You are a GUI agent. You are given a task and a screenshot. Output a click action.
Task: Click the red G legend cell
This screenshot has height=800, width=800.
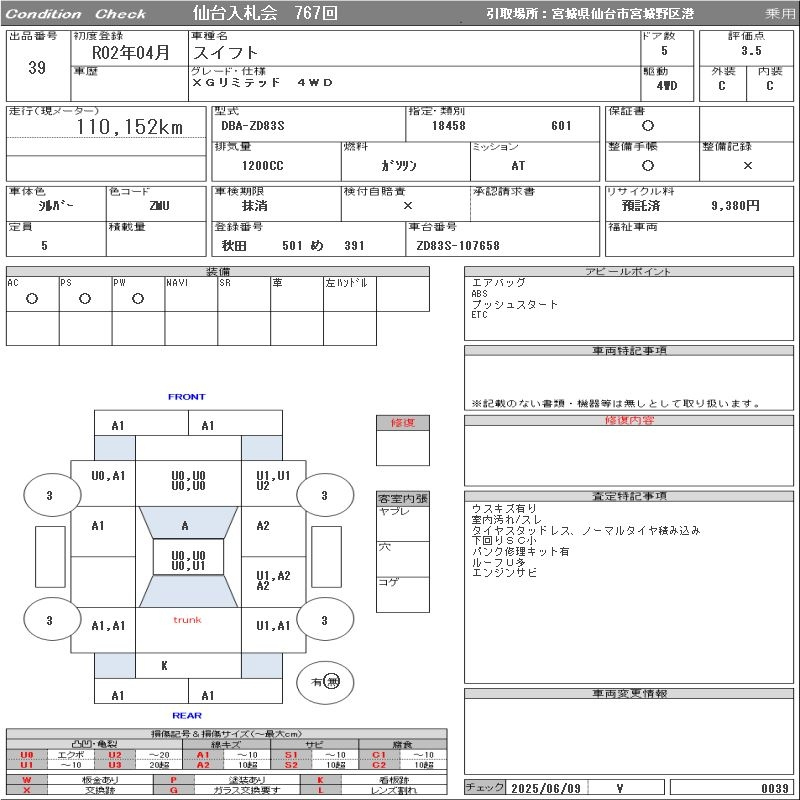tap(173, 790)
